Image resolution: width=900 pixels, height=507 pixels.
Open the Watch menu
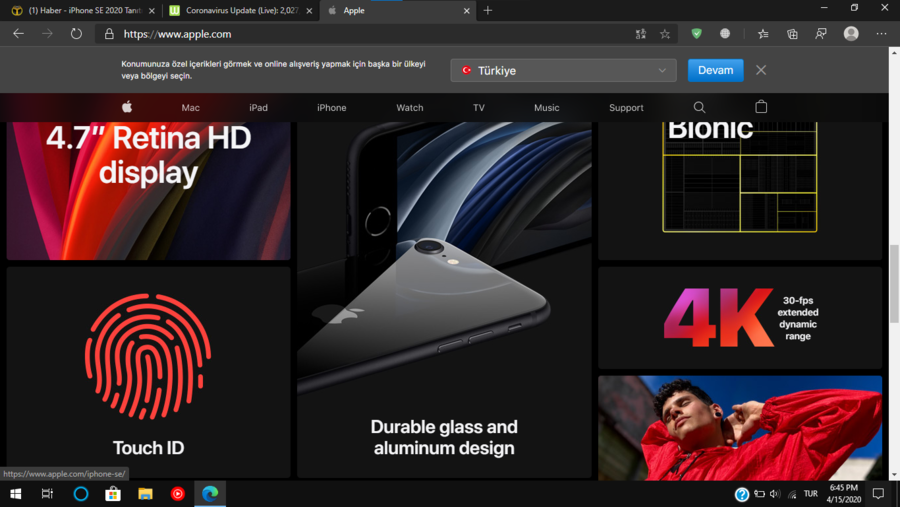tap(410, 107)
